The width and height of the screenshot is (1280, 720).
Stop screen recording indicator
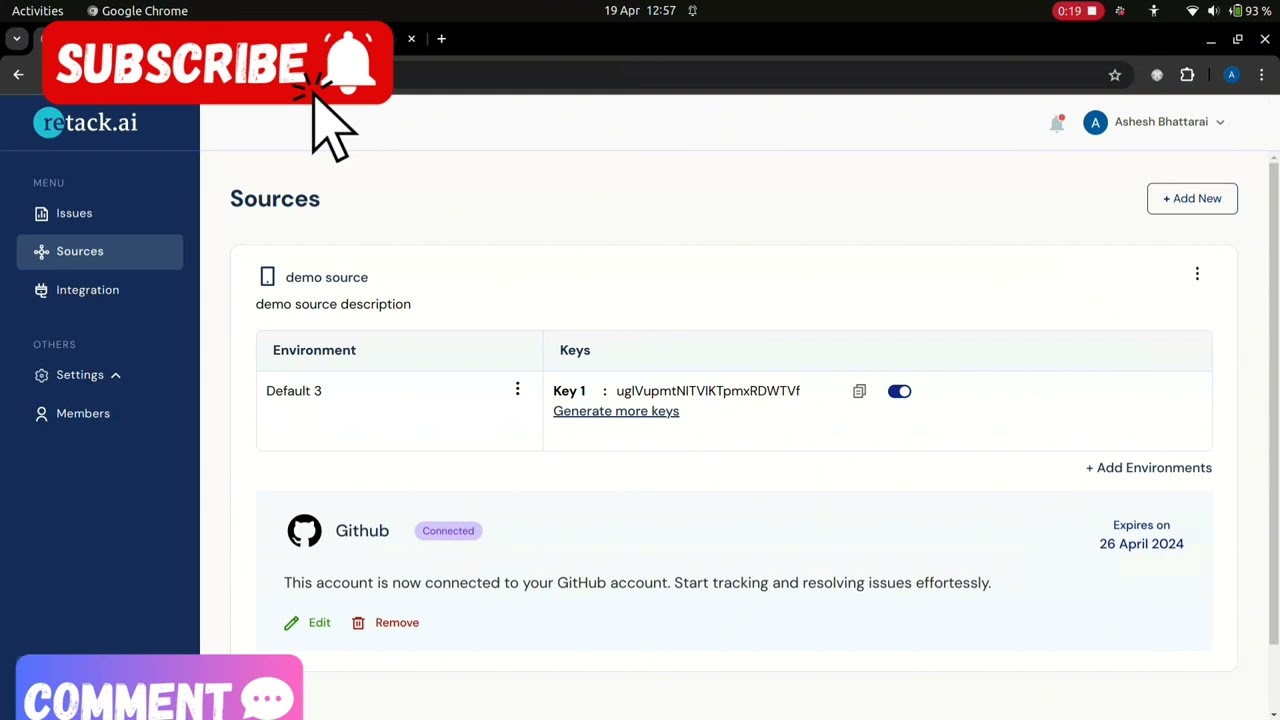click(x=1077, y=11)
